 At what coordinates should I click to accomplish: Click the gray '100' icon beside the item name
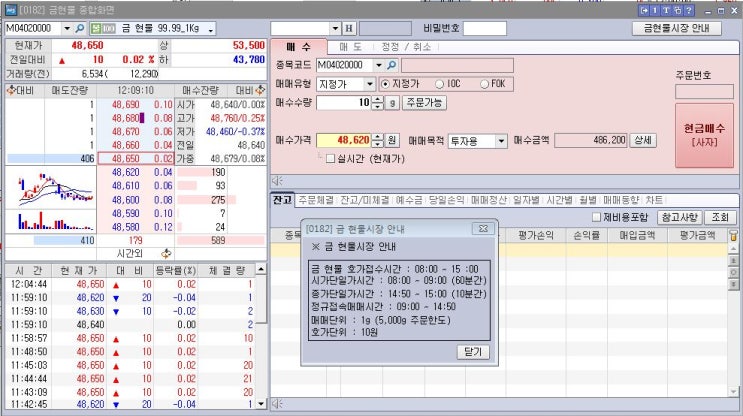(109, 28)
